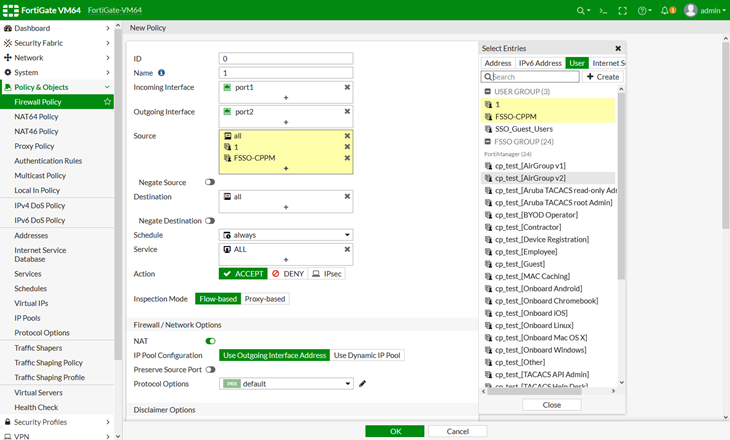Select Use Outgoing Interface Address
Image resolution: width=730 pixels, height=440 pixels.
coord(274,355)
